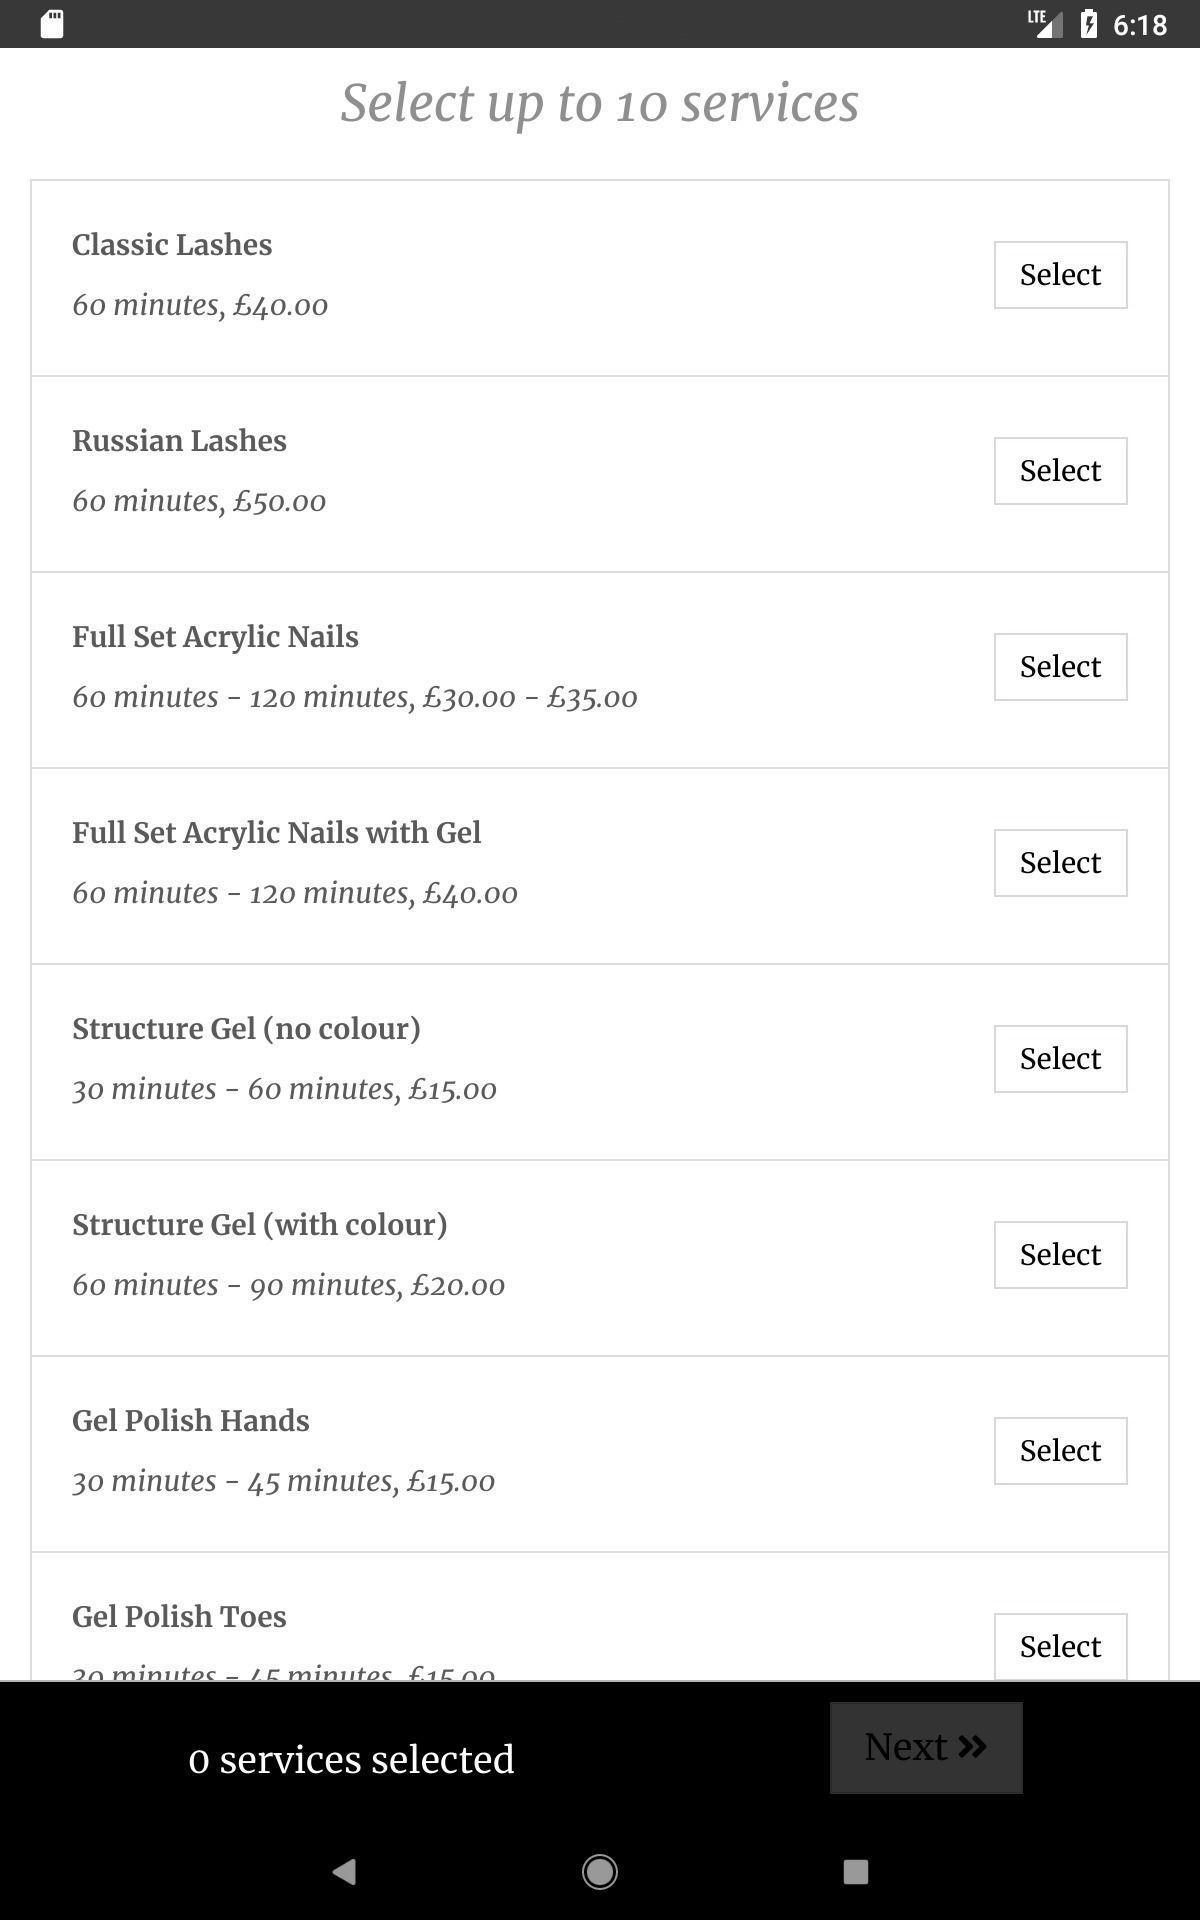Click the double chevron on Next
Screen dimensions: 1200x1920
pos(972,1746)
